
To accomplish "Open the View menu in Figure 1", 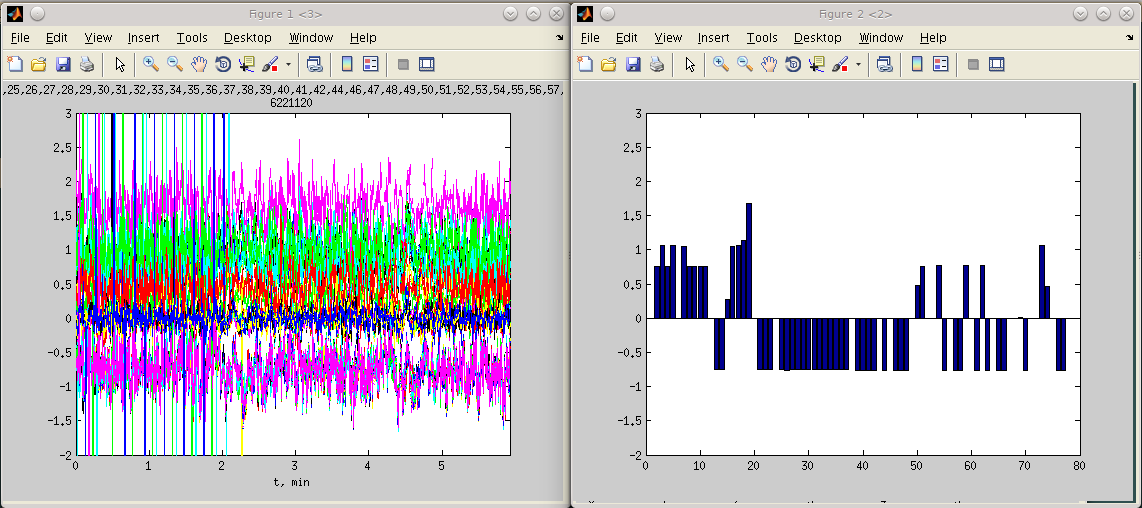I will [98, 38].
